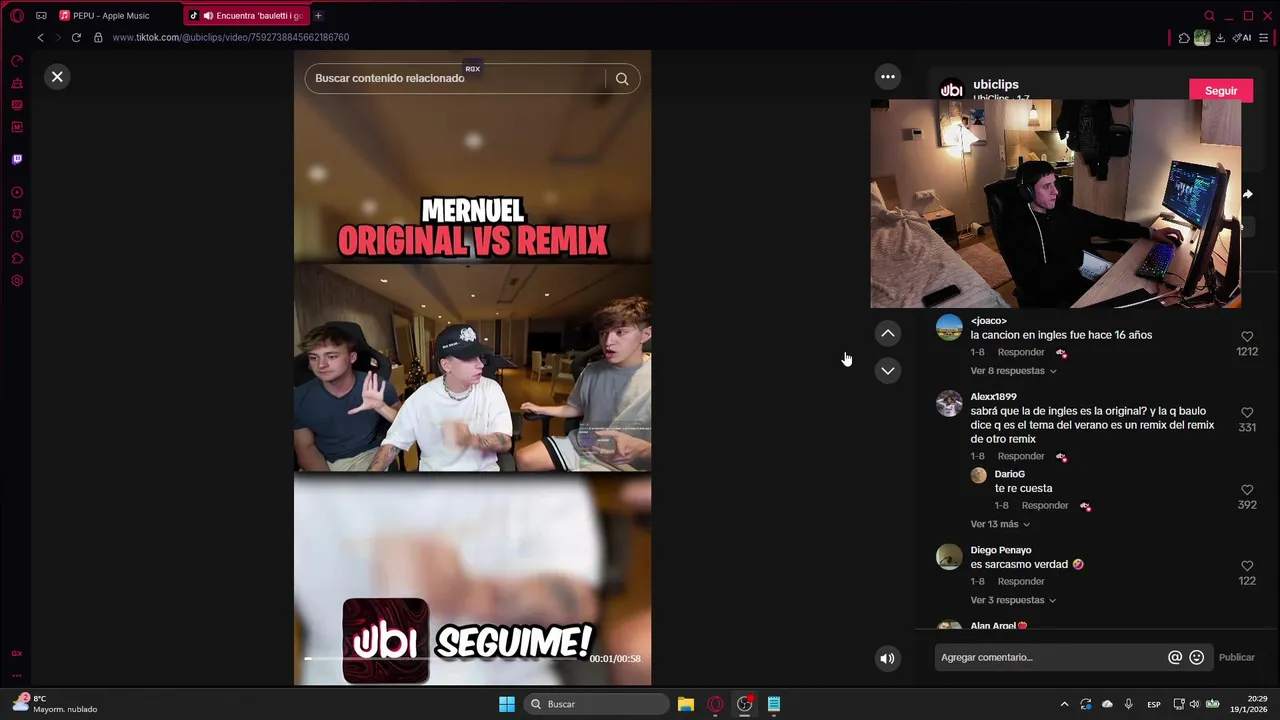Open Diego Penayo's profile avatar
The width and height of the screenshot is (1280, 720).
pyautogui.click(x=949, y=557)
